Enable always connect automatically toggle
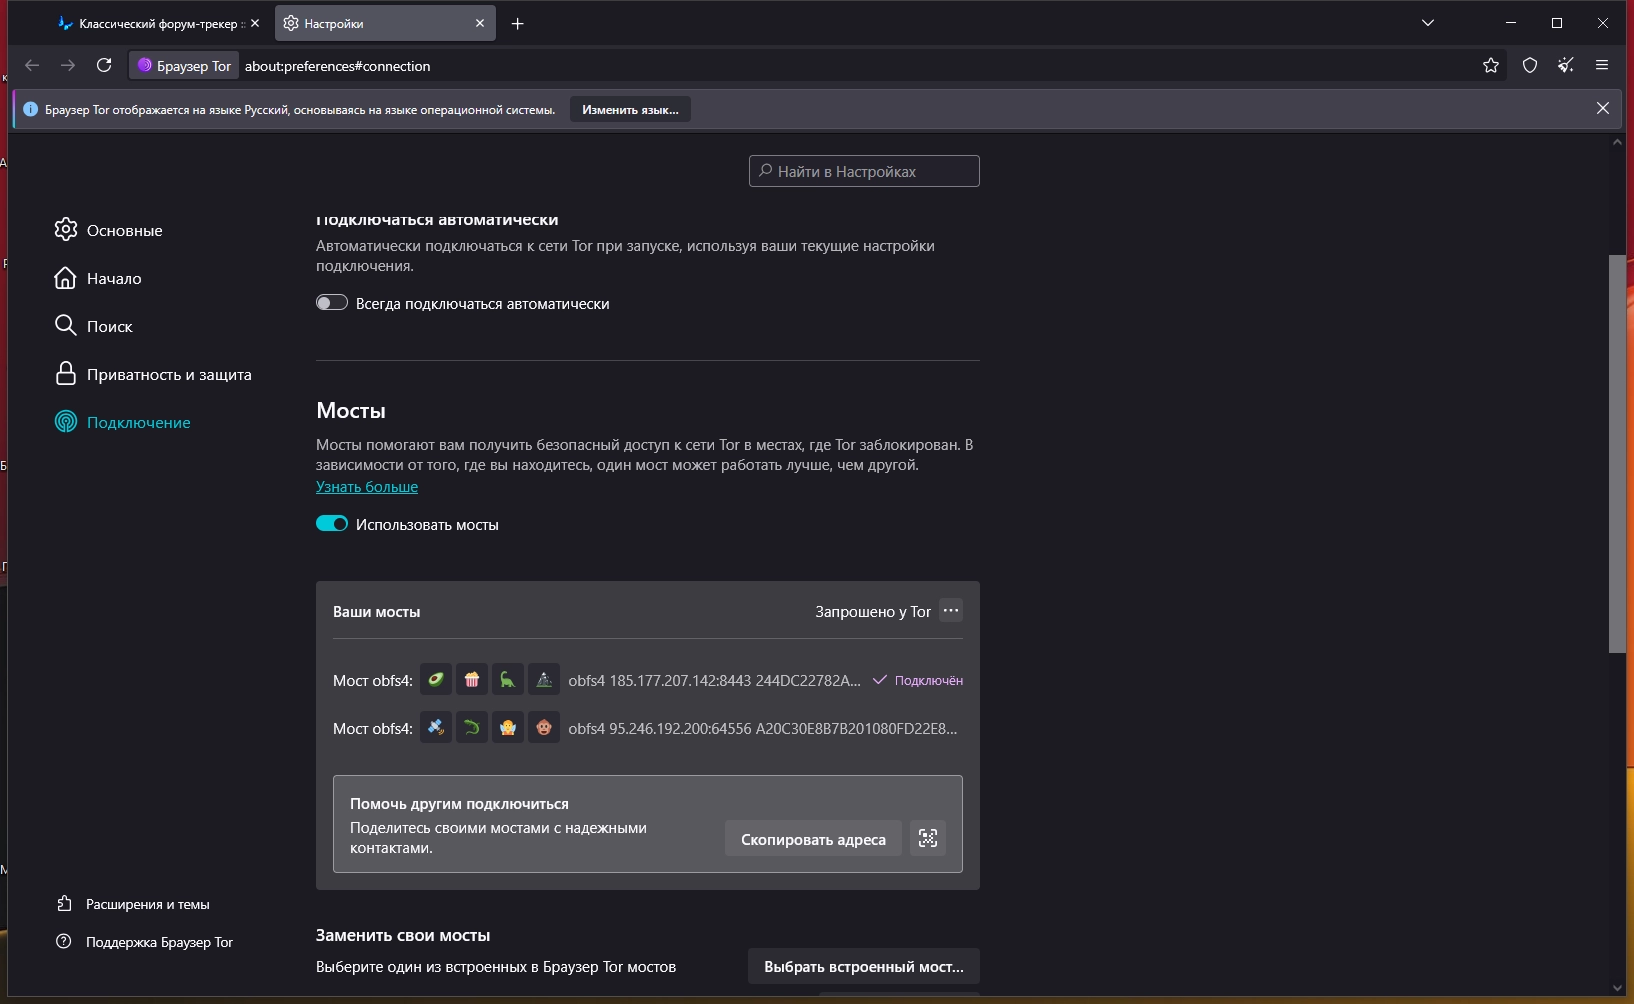 [332, 303]
